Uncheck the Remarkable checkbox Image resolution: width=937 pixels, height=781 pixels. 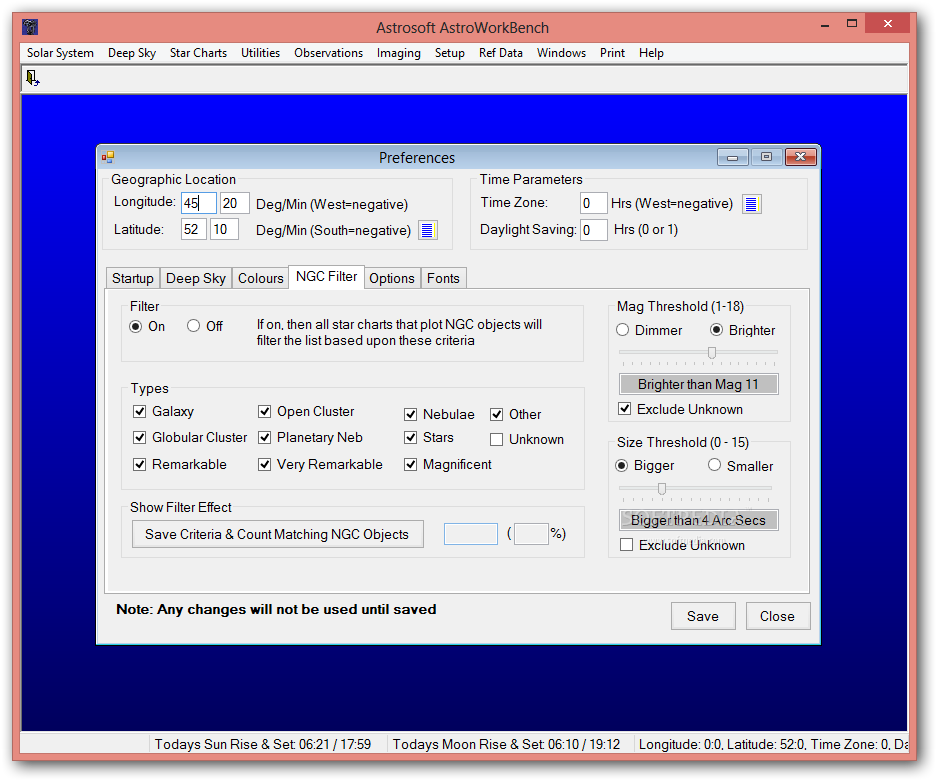point(139,464)
